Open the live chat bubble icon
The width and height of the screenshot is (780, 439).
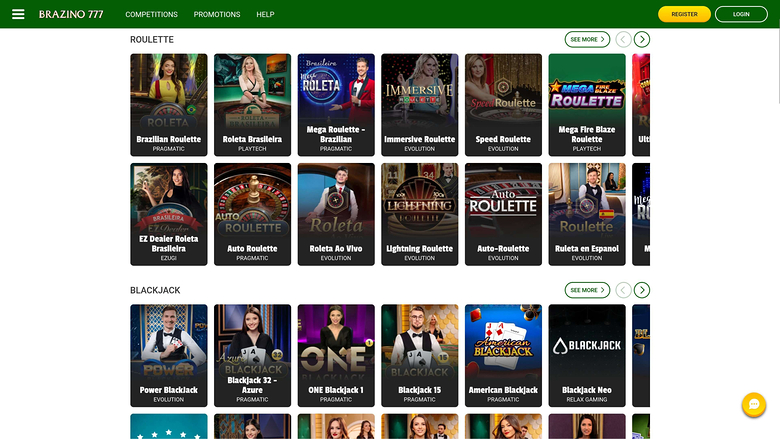pos(754,404)
